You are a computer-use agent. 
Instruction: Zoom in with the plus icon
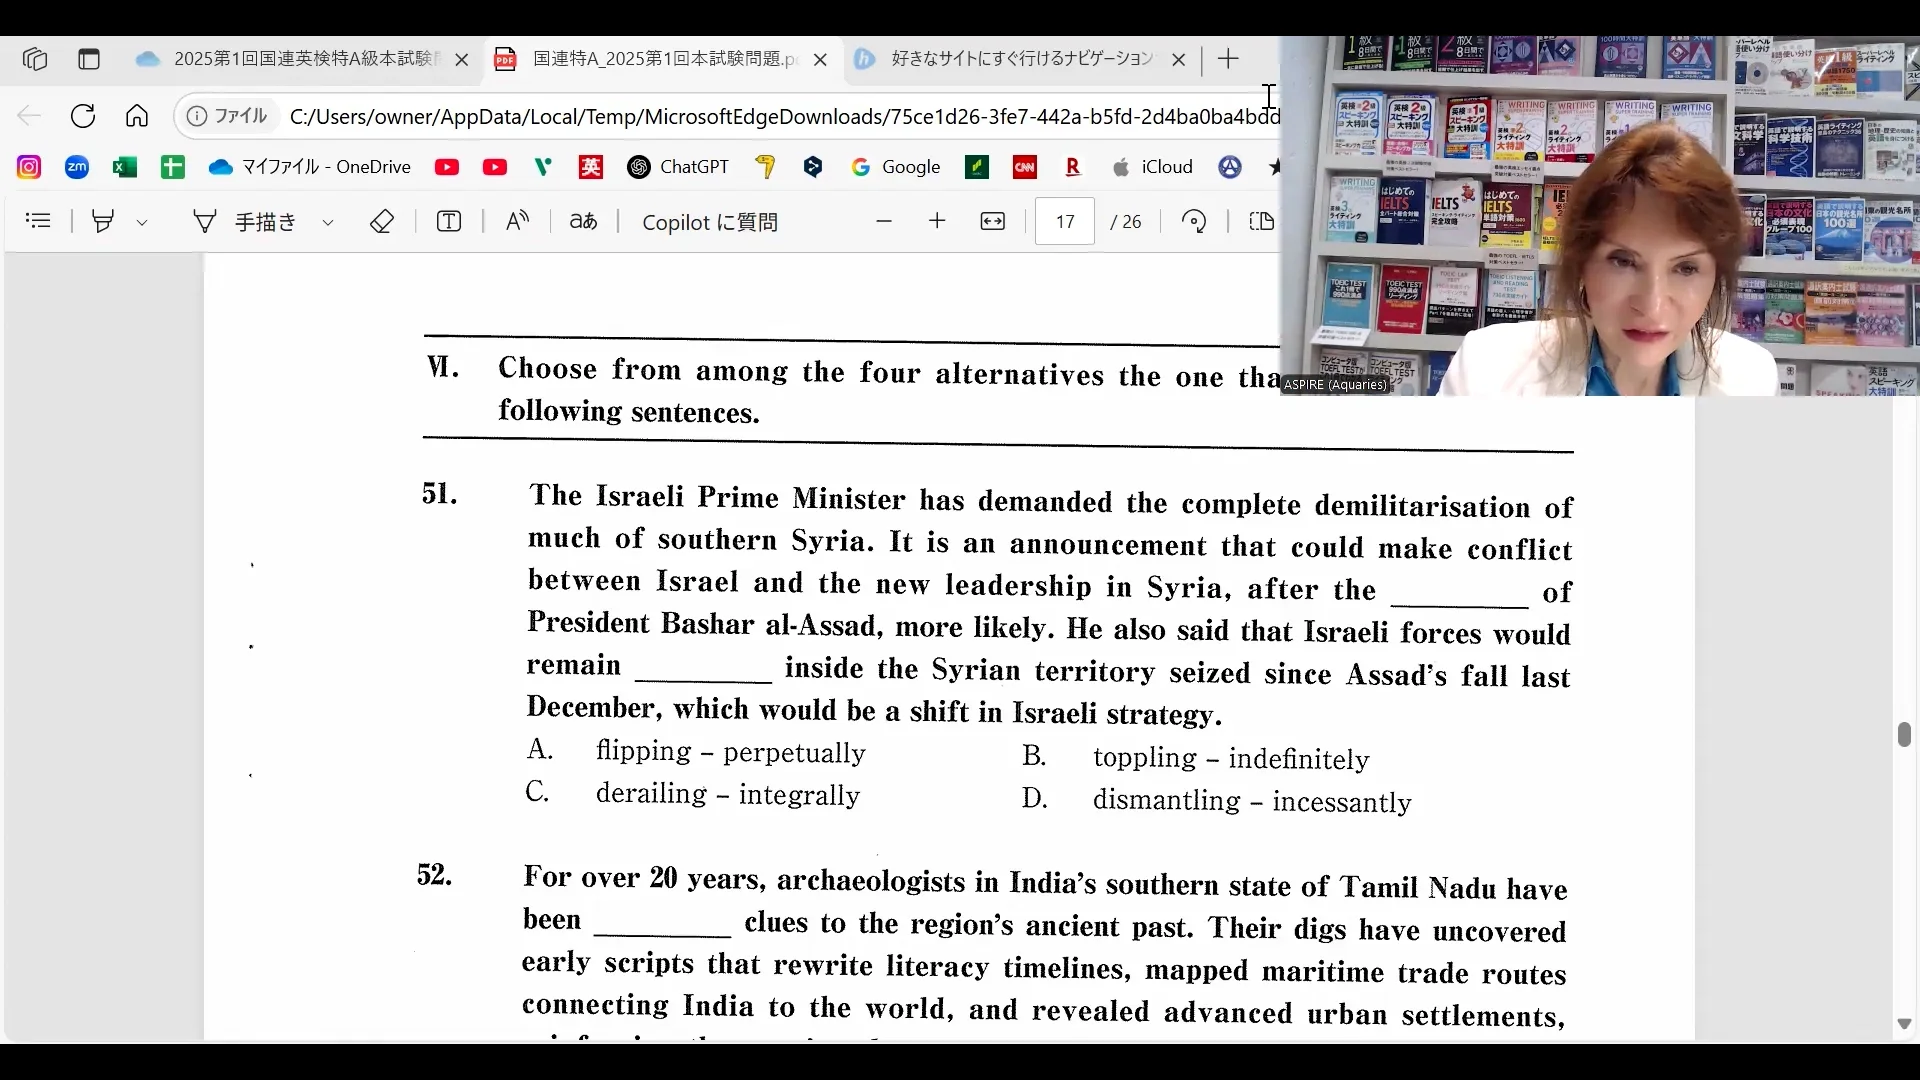(x=937, y=221)
